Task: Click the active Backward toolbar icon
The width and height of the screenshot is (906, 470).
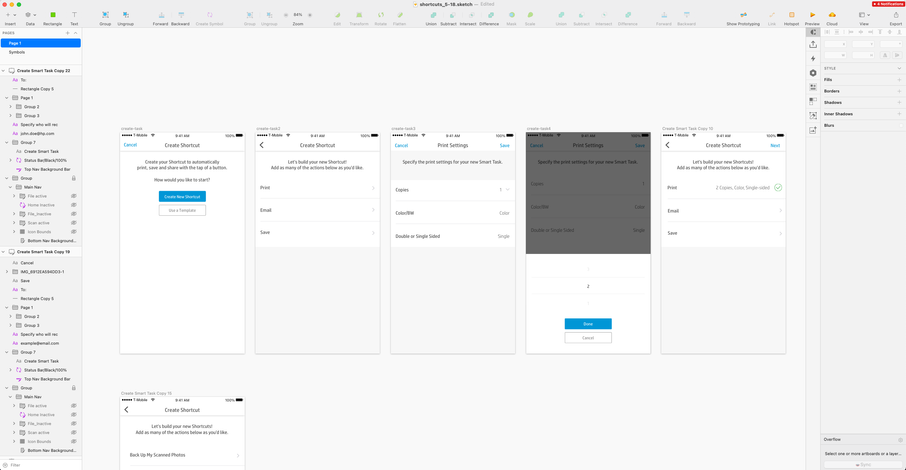Action: [x=180, y=16]
